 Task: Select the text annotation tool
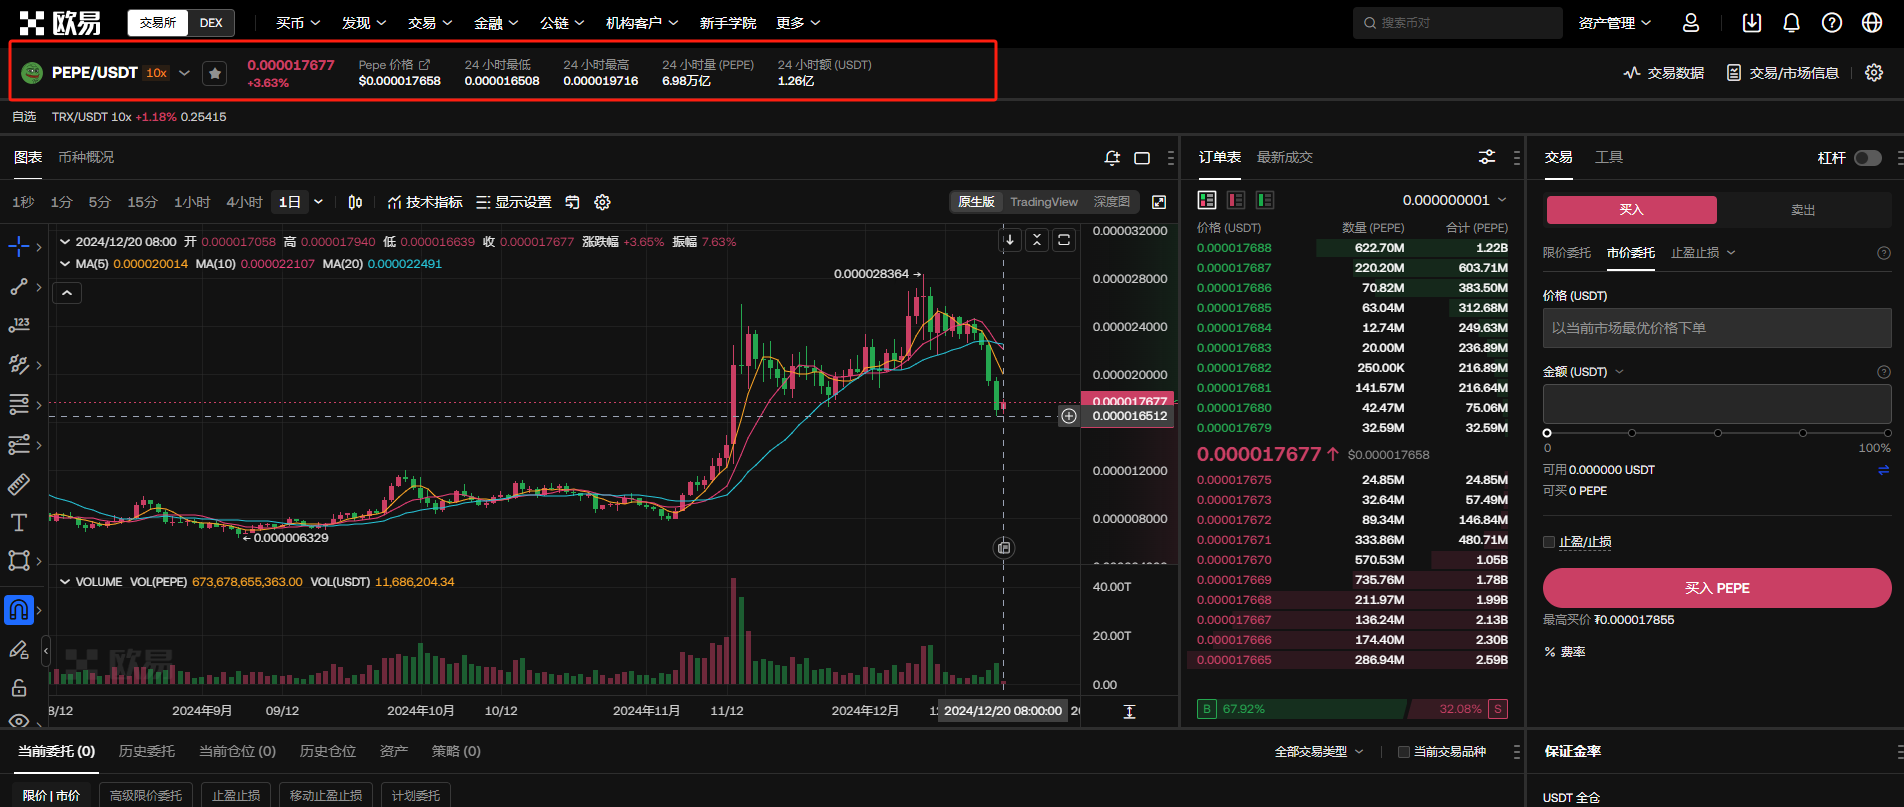[19, 523]
